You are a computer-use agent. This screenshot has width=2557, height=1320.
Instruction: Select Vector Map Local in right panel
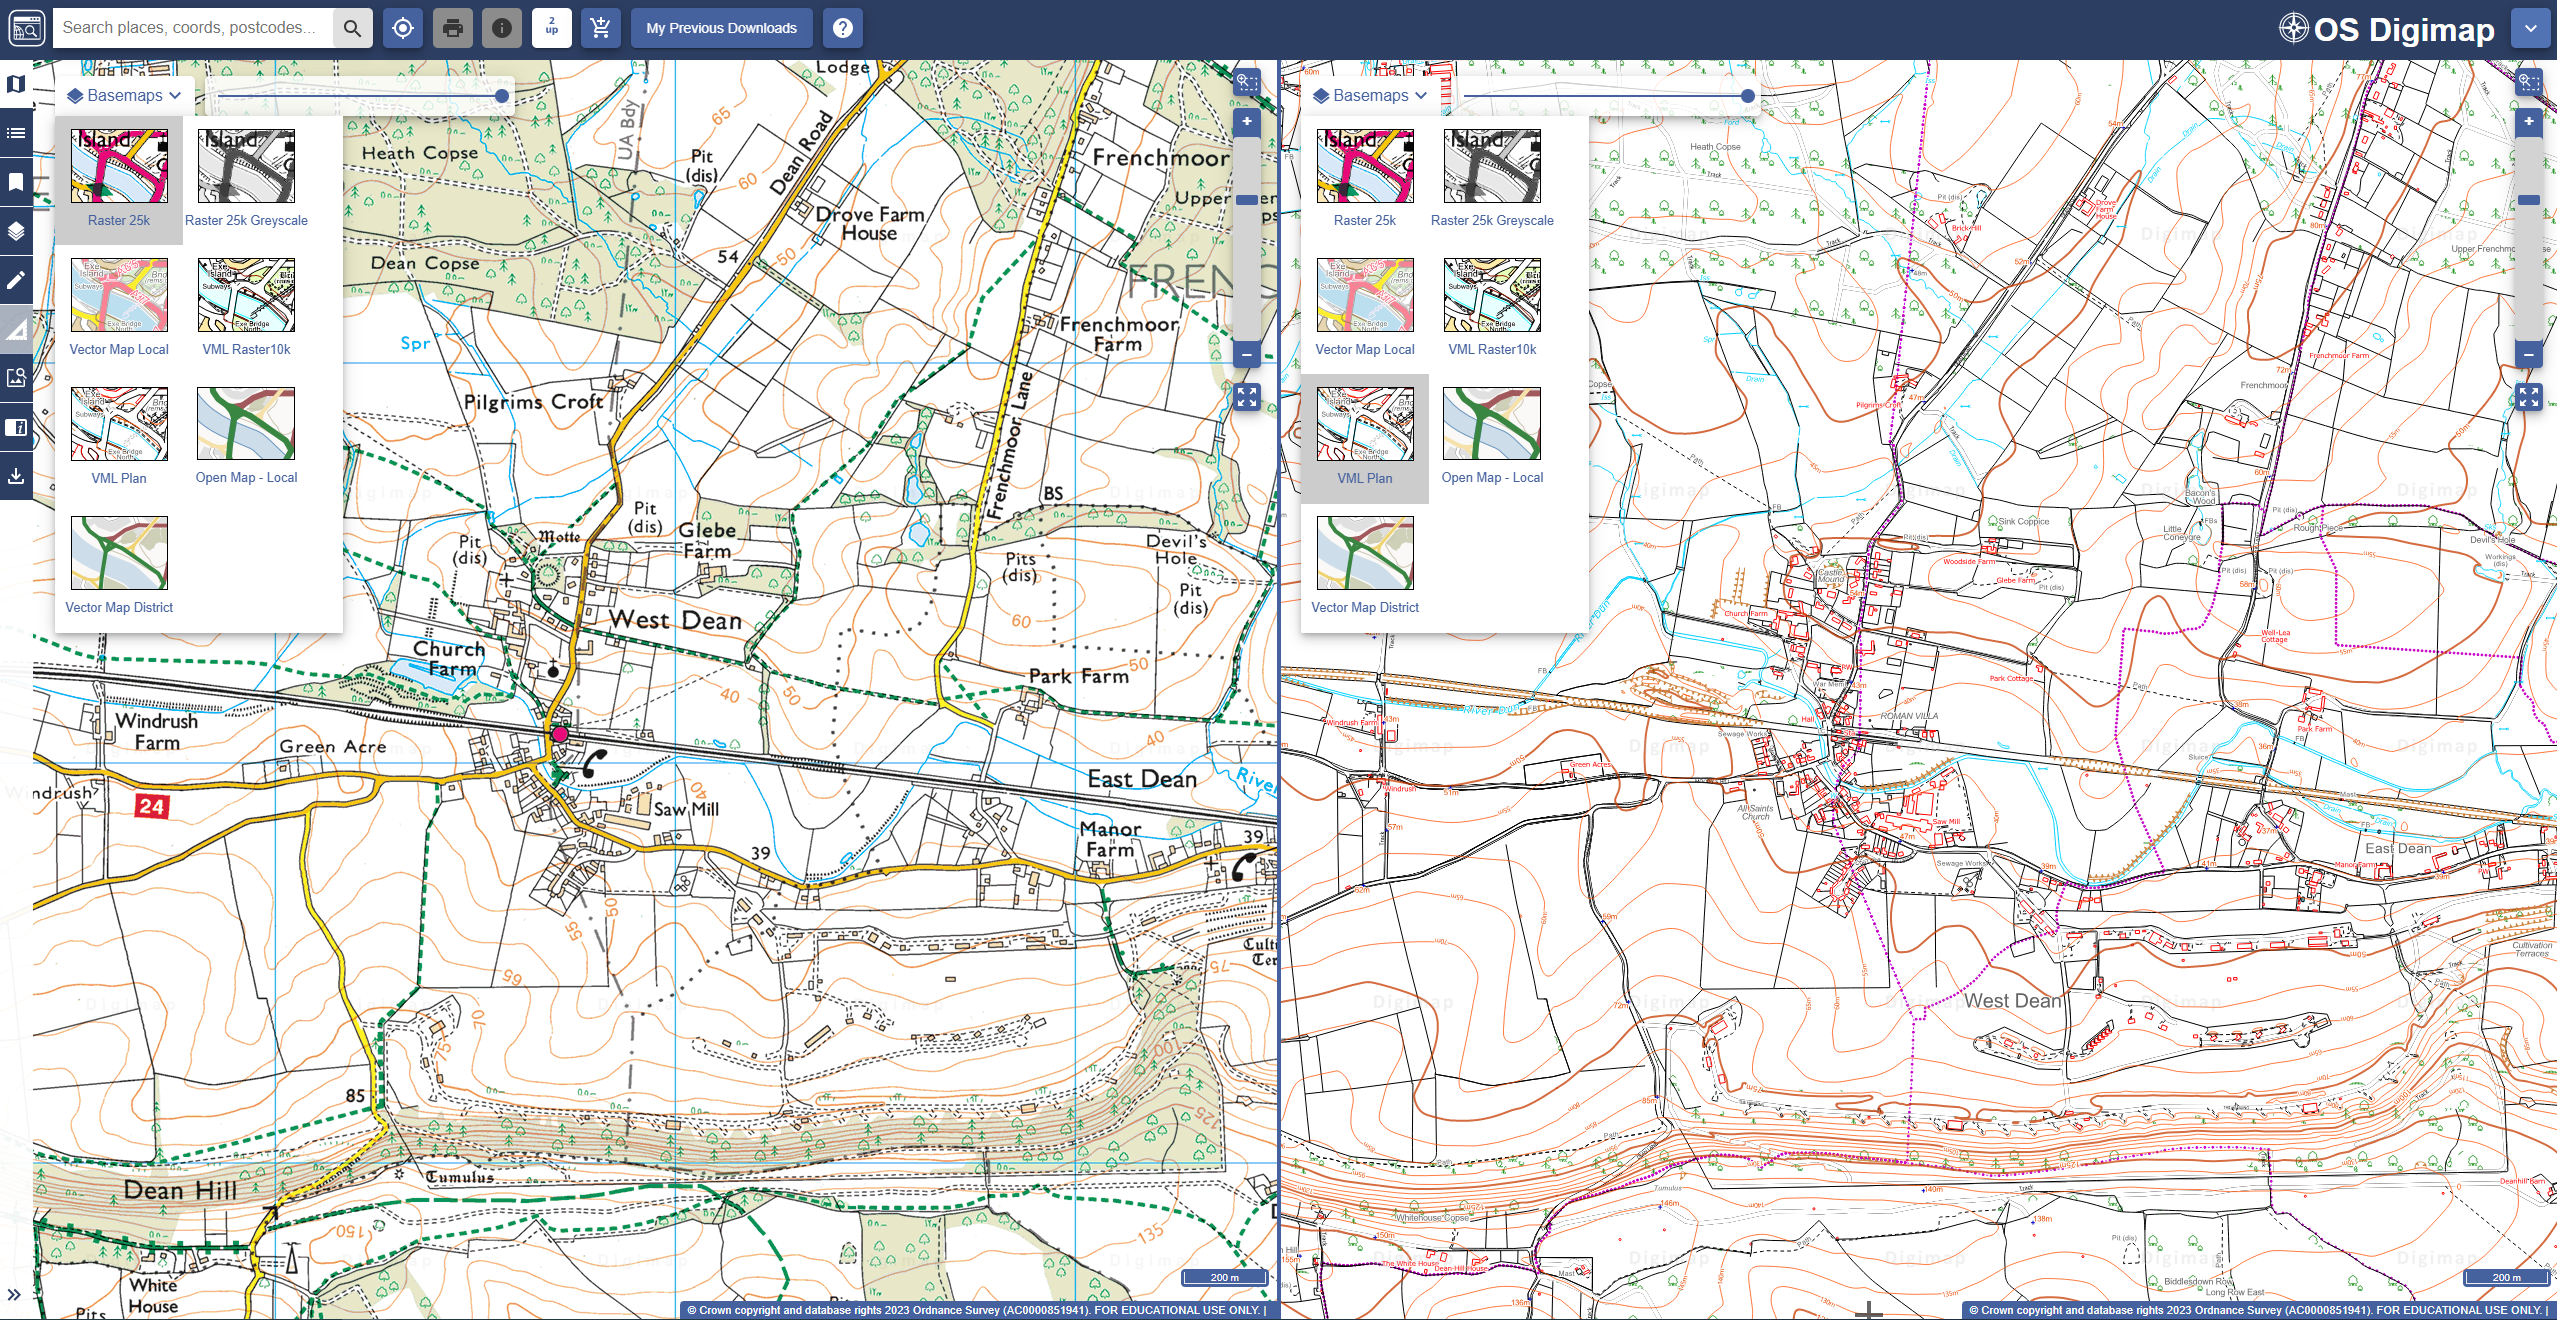coord(1365,309)
